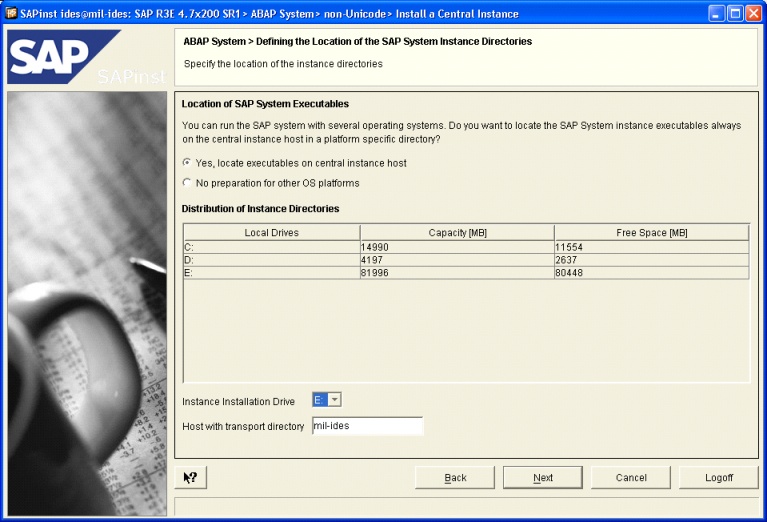
Task: Click capacity value 4197
Action: 371,260
